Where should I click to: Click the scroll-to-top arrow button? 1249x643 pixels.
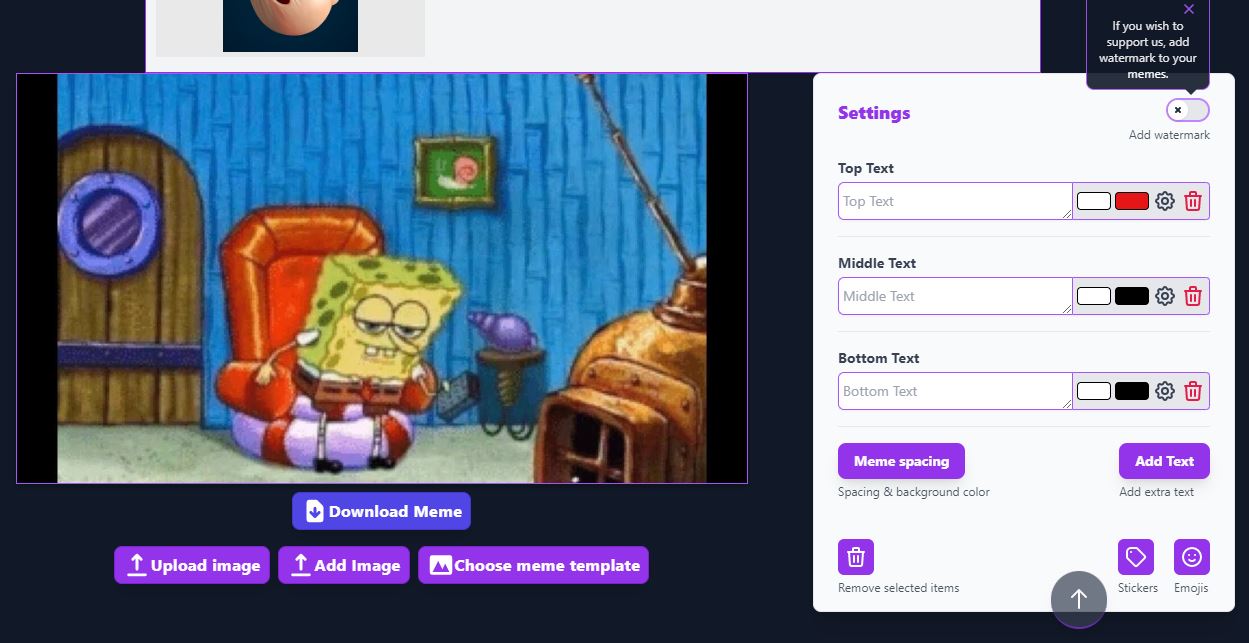click(1079, 599)
